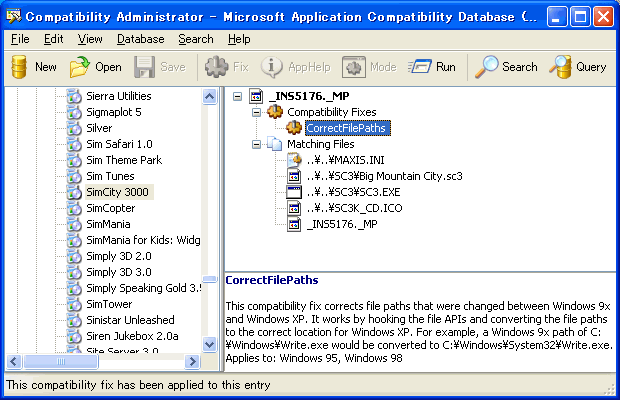Image resolution: width=620 pixels, height=400 pixels.
Task: Click the Big Mountain City.sc3 file icon
Action: click(x=294, y=176)
